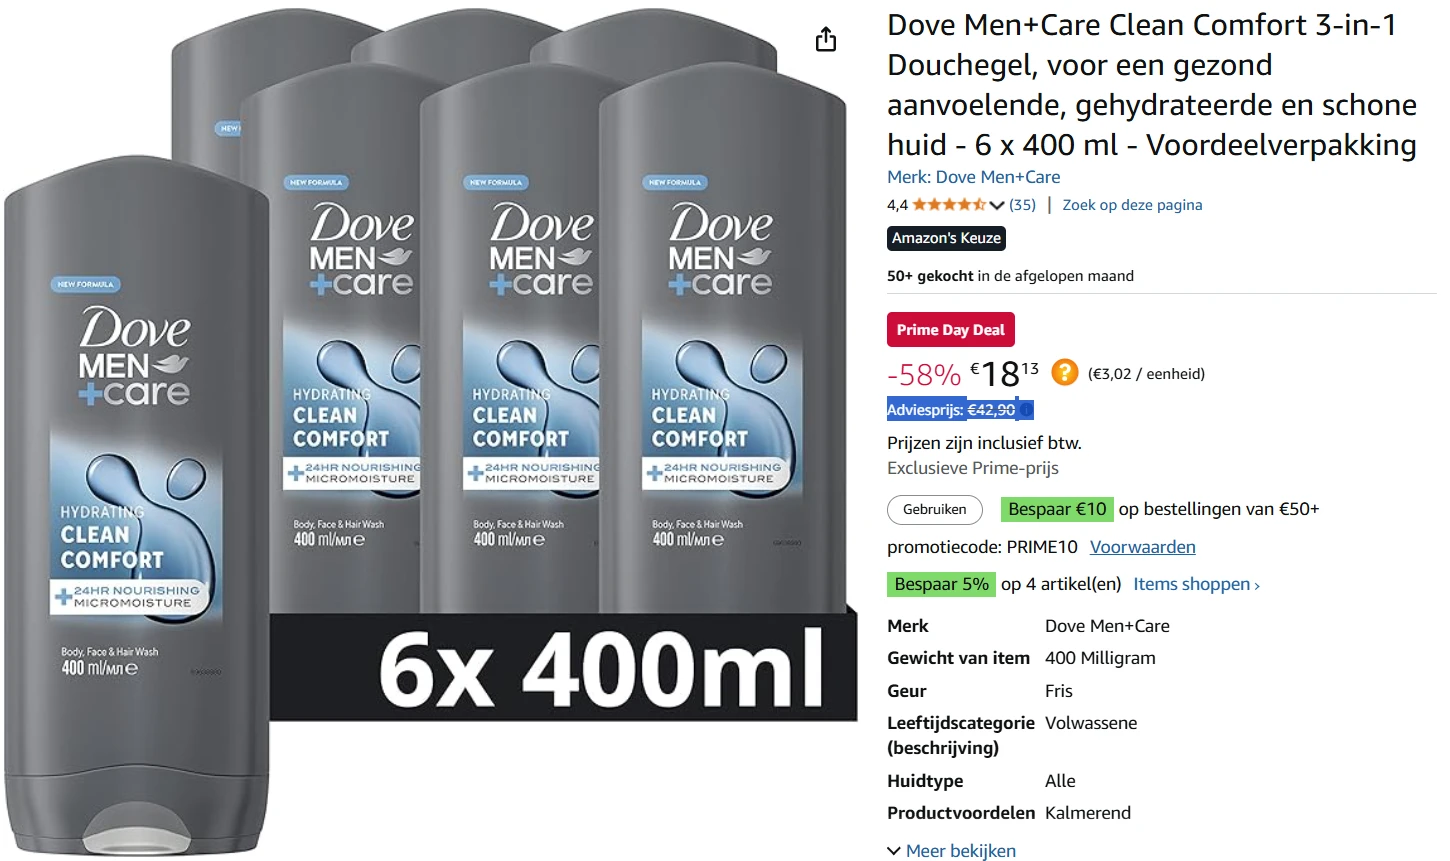Open Items shoppen chevron link
The image size is (1450, 861).
[x=1196, y=584]
